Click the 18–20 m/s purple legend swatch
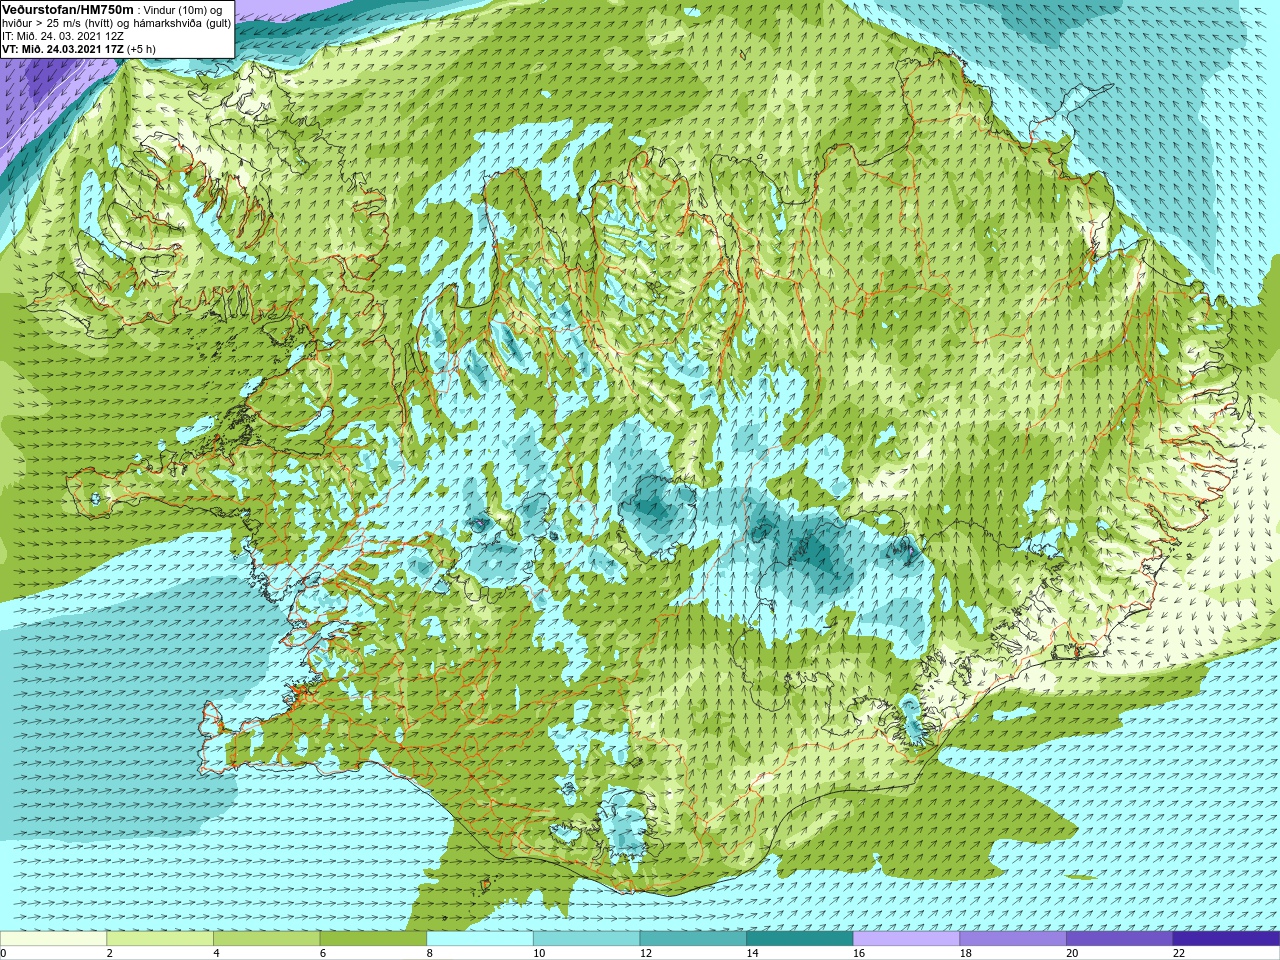 (x=1013, y=939)
